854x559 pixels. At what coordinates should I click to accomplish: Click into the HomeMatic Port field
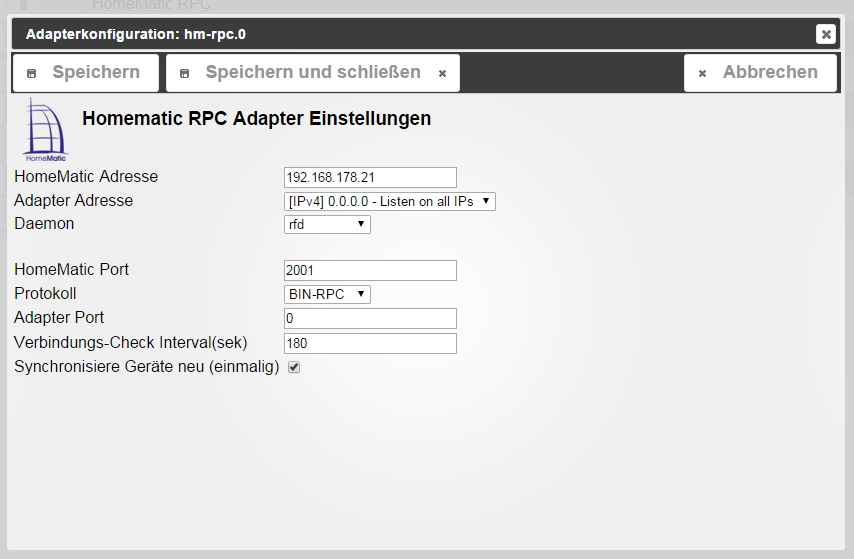point(370,270)
